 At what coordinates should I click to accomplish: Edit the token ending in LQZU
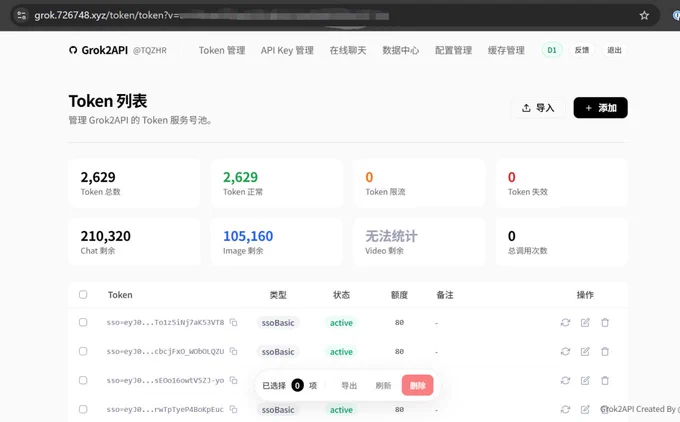pyautogui.click(x=585, y=351)
